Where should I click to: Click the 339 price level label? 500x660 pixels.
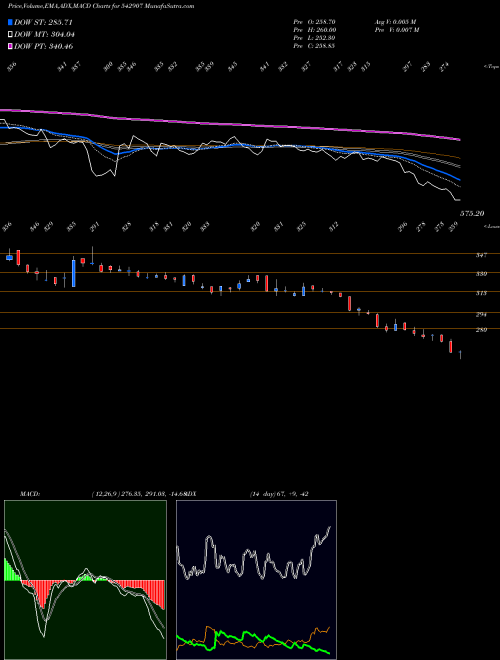481,274
